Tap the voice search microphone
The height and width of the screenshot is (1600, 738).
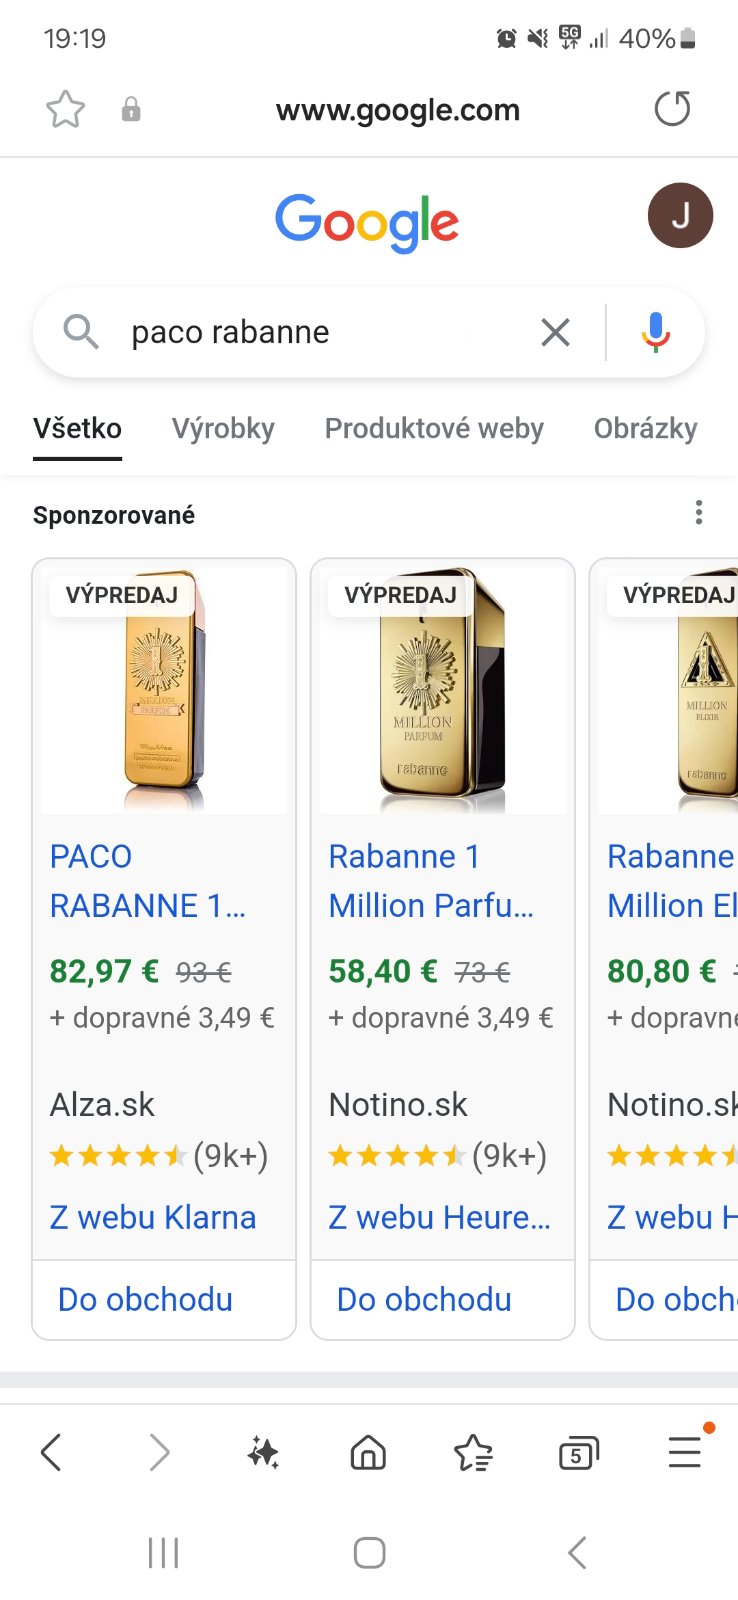click(x=656, y=332)
